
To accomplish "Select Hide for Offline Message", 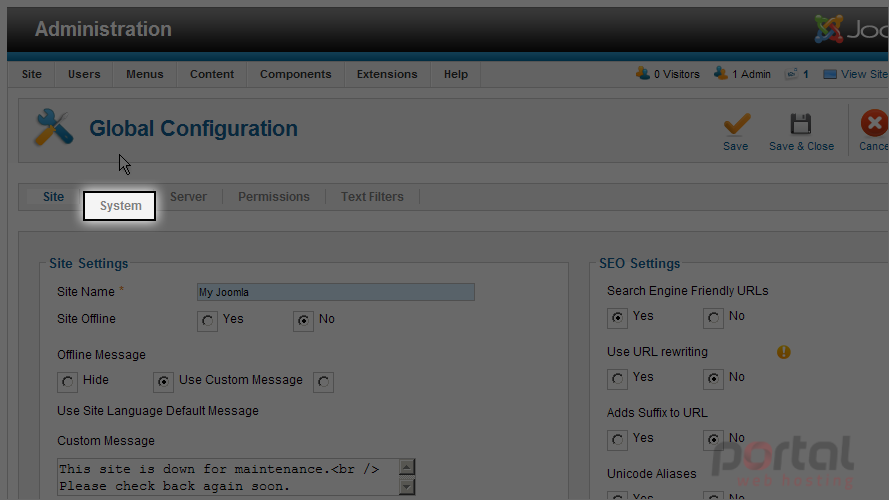I will click(67, 382).
